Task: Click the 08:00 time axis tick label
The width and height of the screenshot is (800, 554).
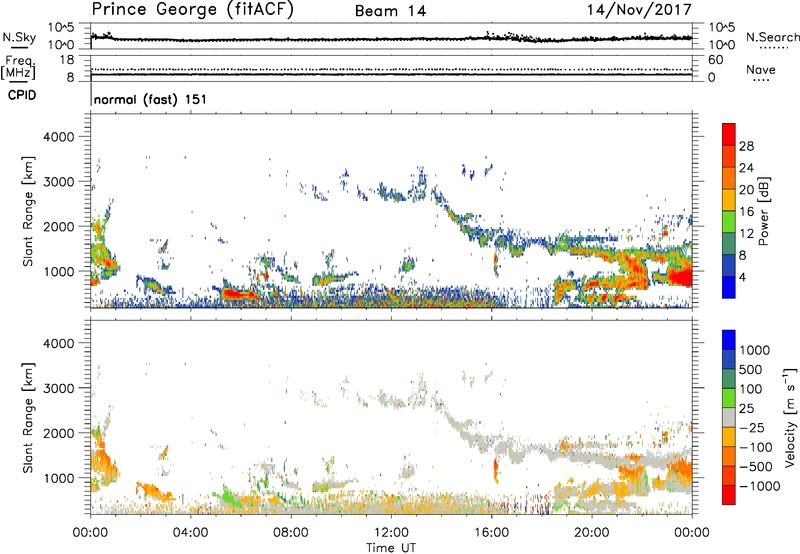Action: click(291, 533)
